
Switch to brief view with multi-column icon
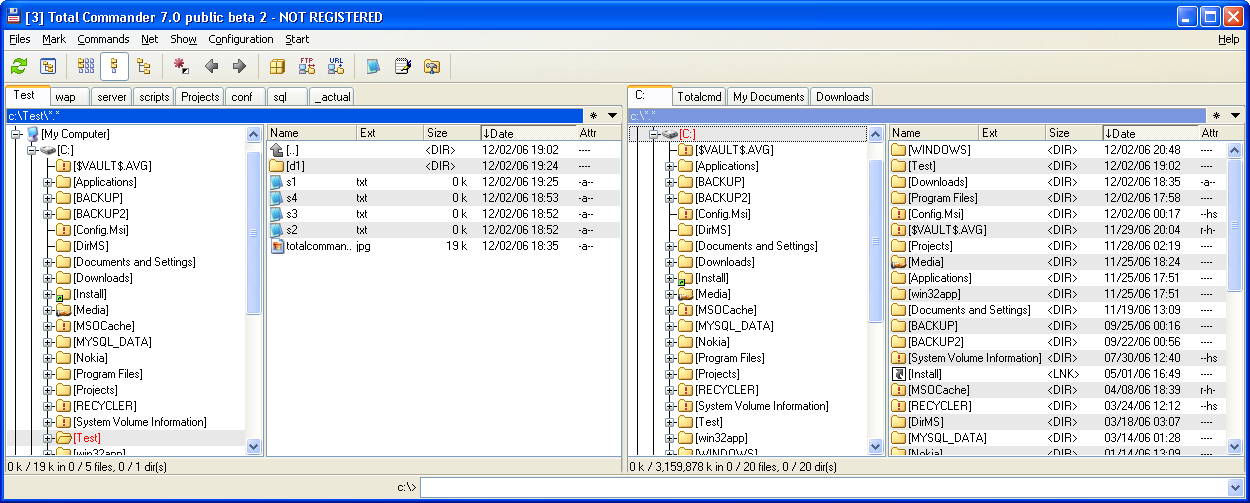tap(86, 67)
